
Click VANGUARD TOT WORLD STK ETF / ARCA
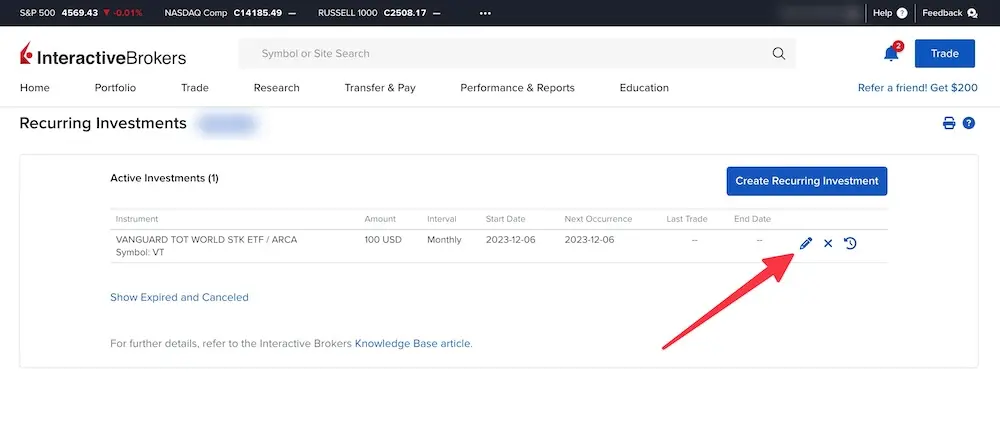[206, 240]
